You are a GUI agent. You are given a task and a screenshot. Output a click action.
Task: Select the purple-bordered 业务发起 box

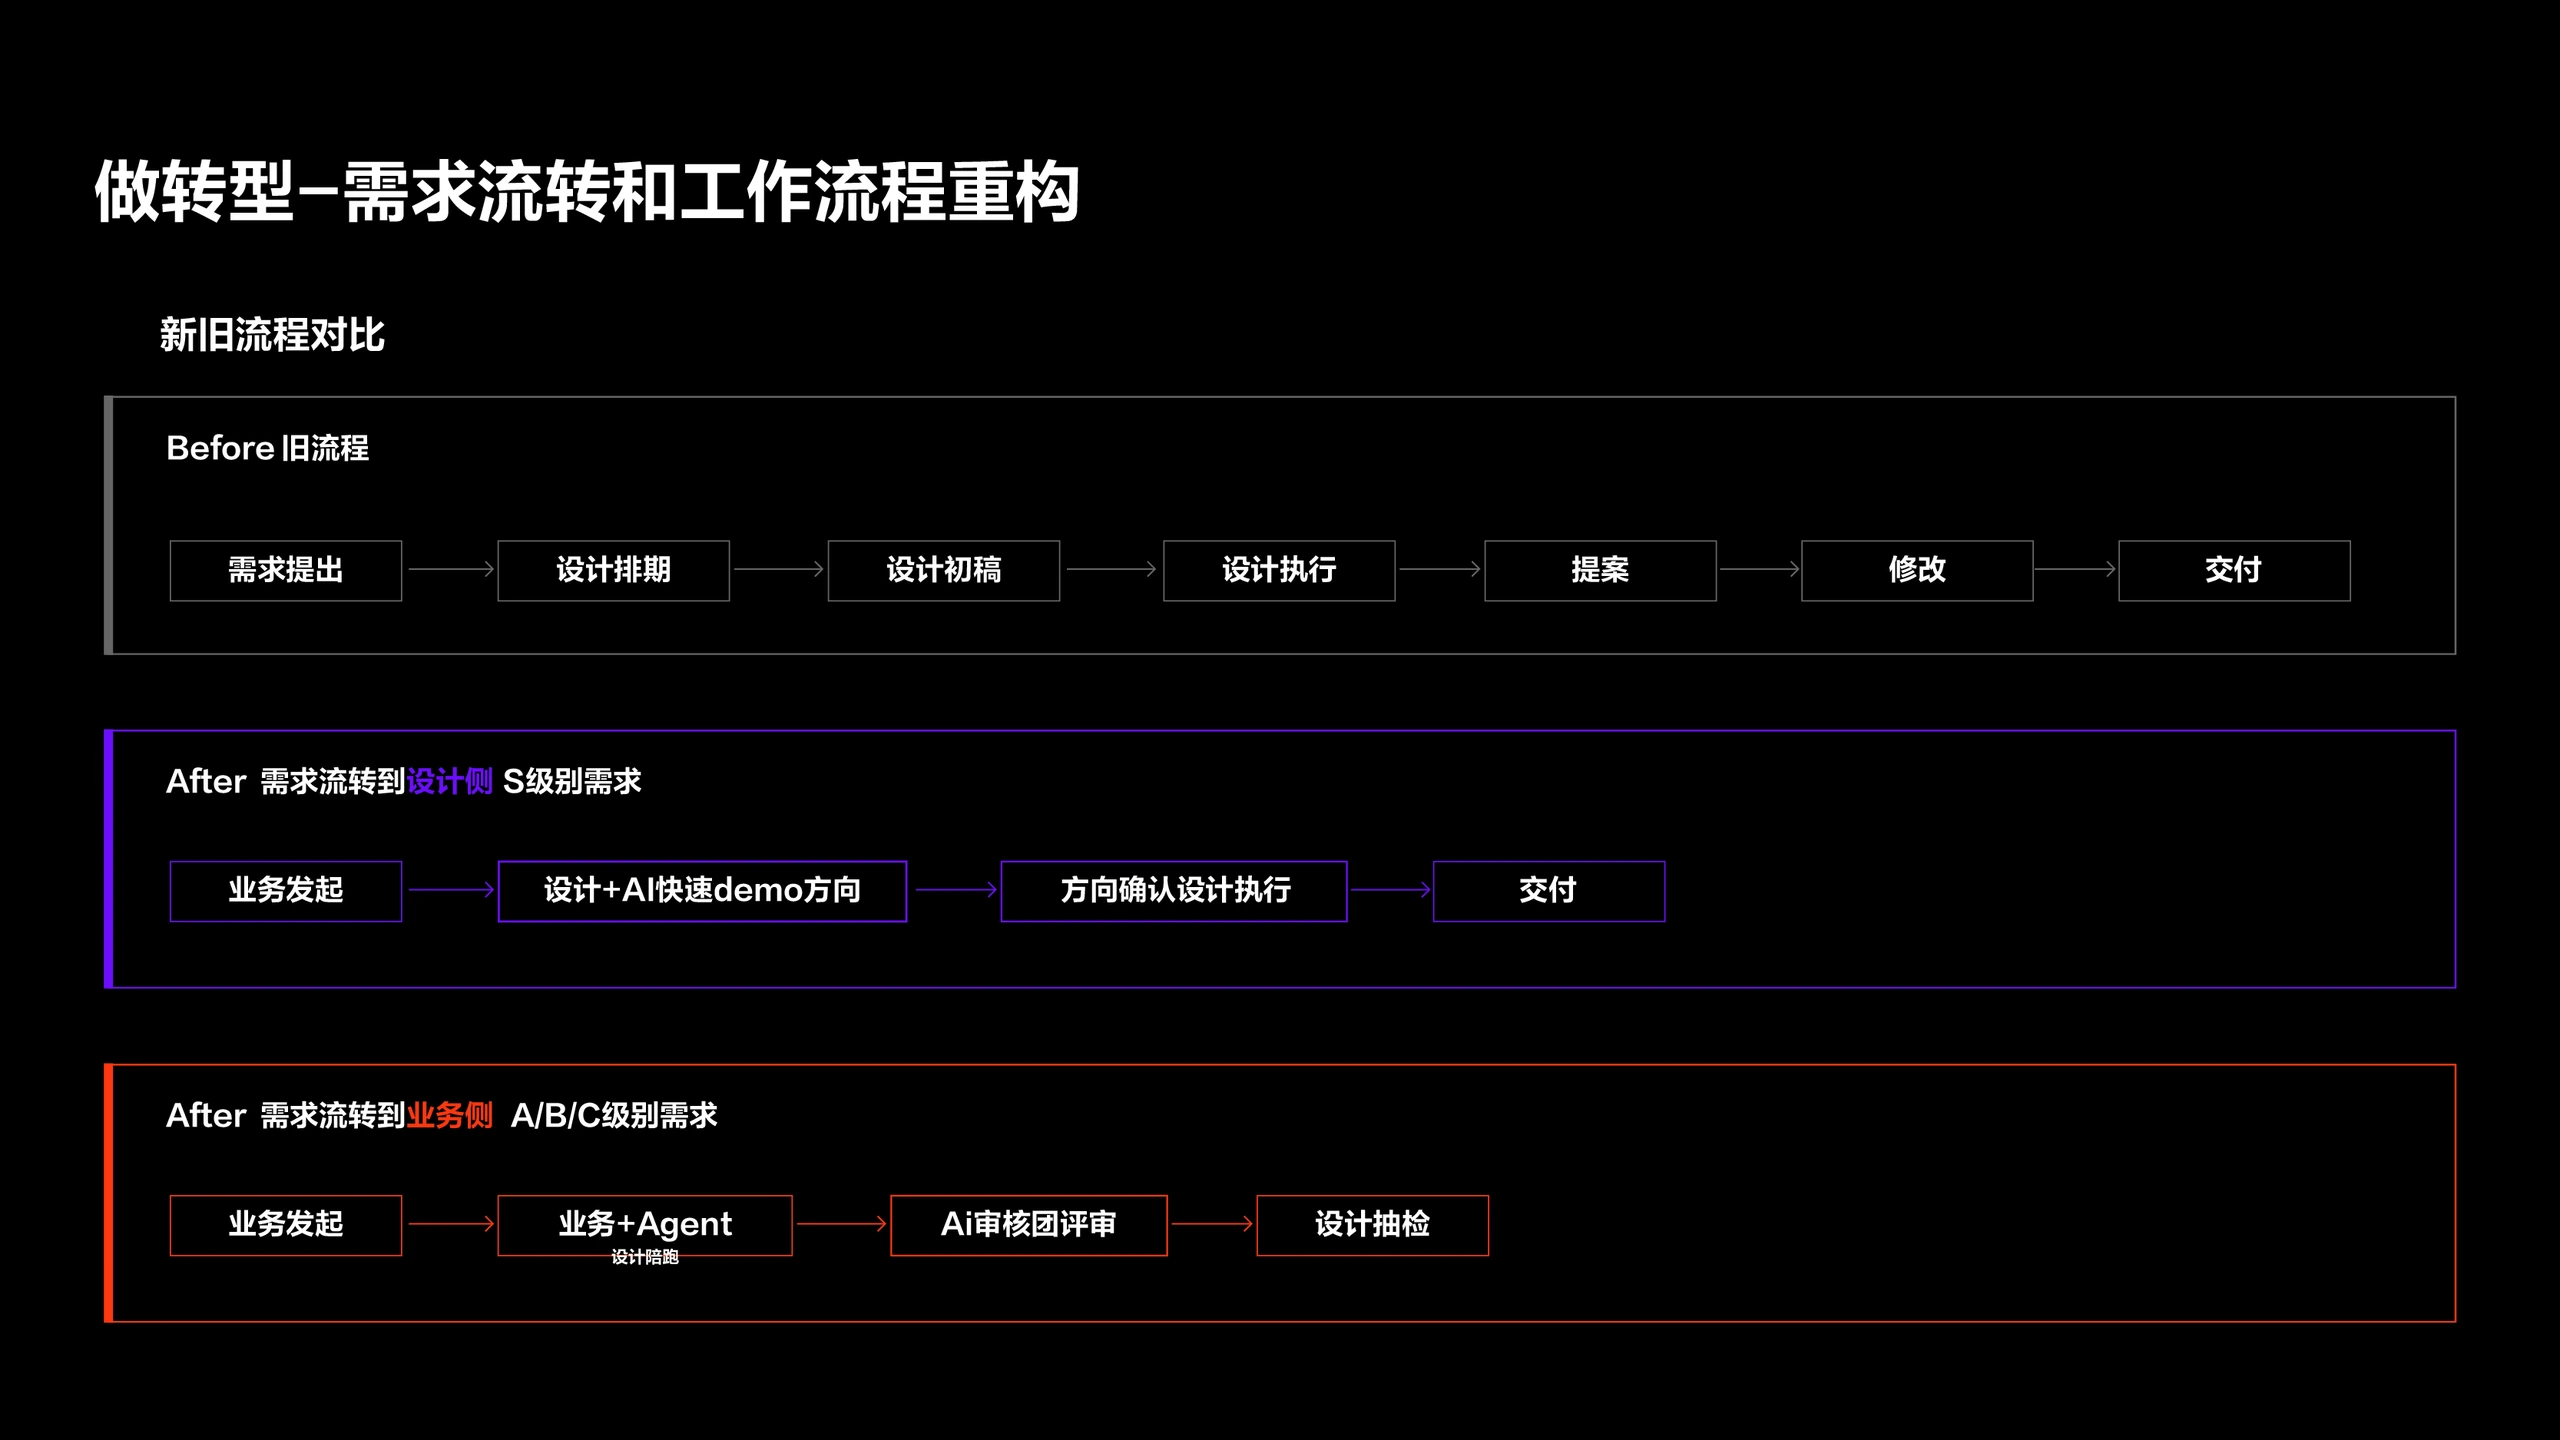(x=286, y=890)
